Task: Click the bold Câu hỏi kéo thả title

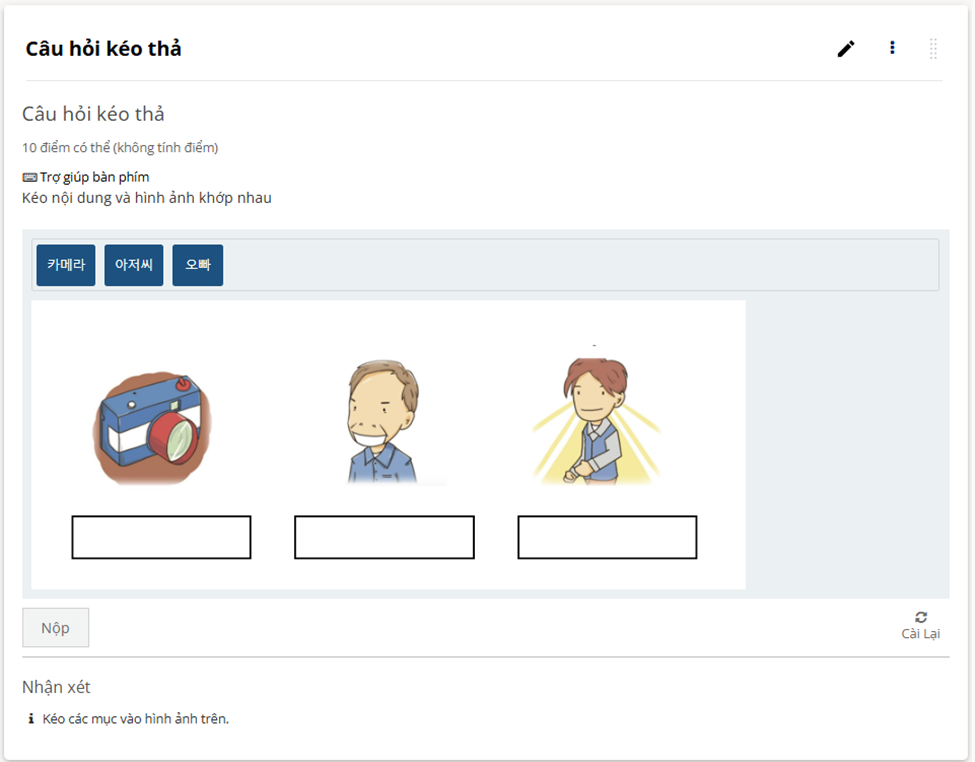Action: tap(103, 49)
